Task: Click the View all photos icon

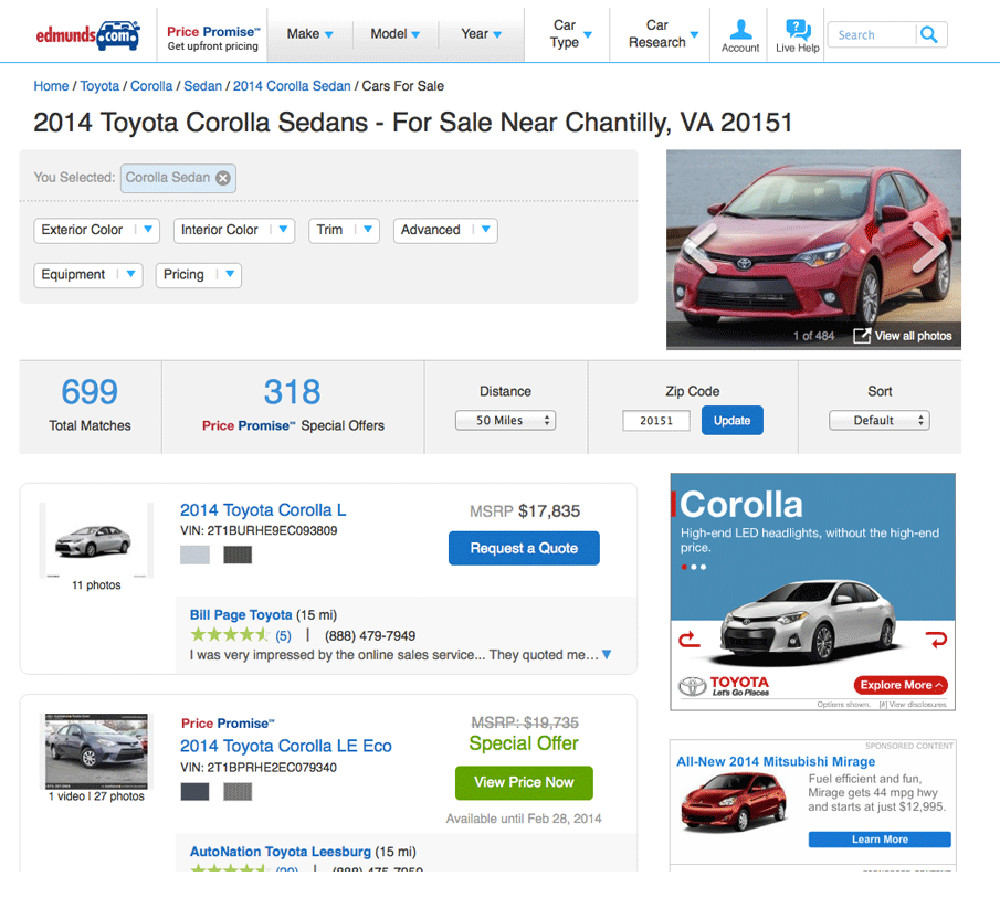Action: tap(862, 336)
